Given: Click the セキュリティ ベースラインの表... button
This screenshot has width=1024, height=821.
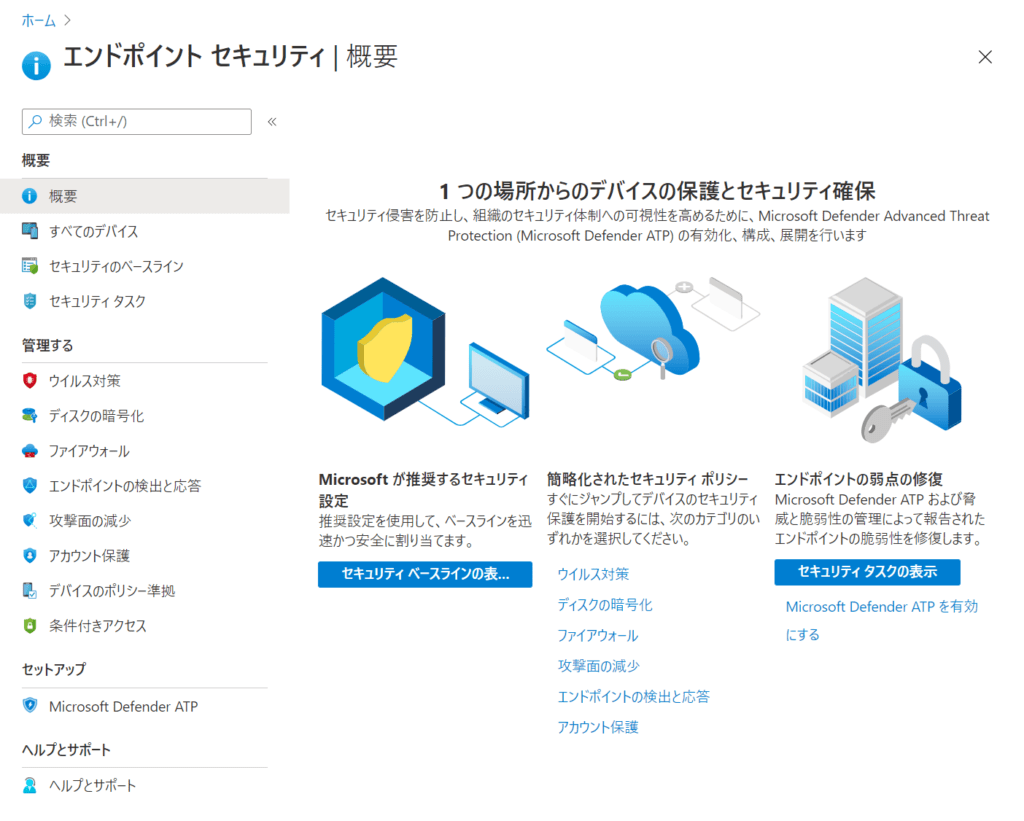Looking at the screenshot, I should coord(425,574).
